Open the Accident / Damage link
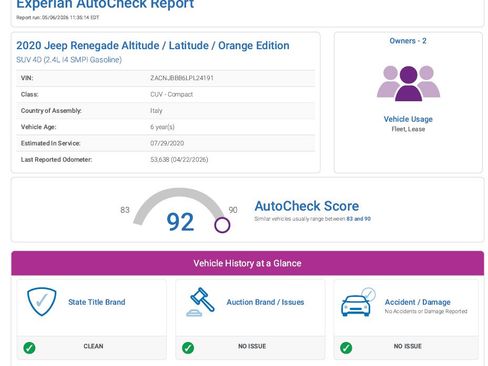This screenshot has width=488, height=366. (418, 302)
